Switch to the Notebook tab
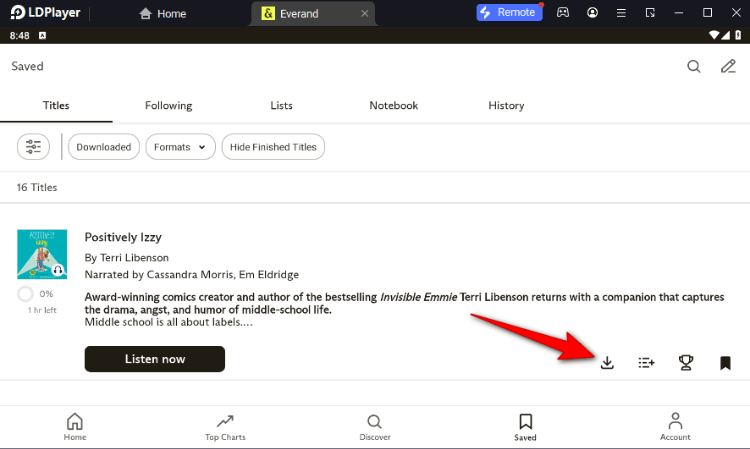Screen dimensions: 750x449 pos(394,105)
